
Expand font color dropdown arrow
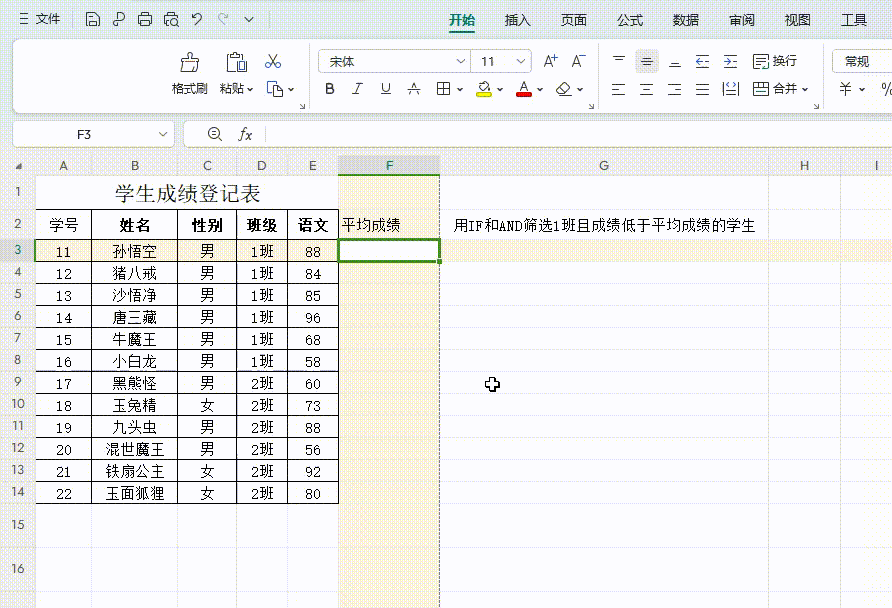(x=540, y=89)
